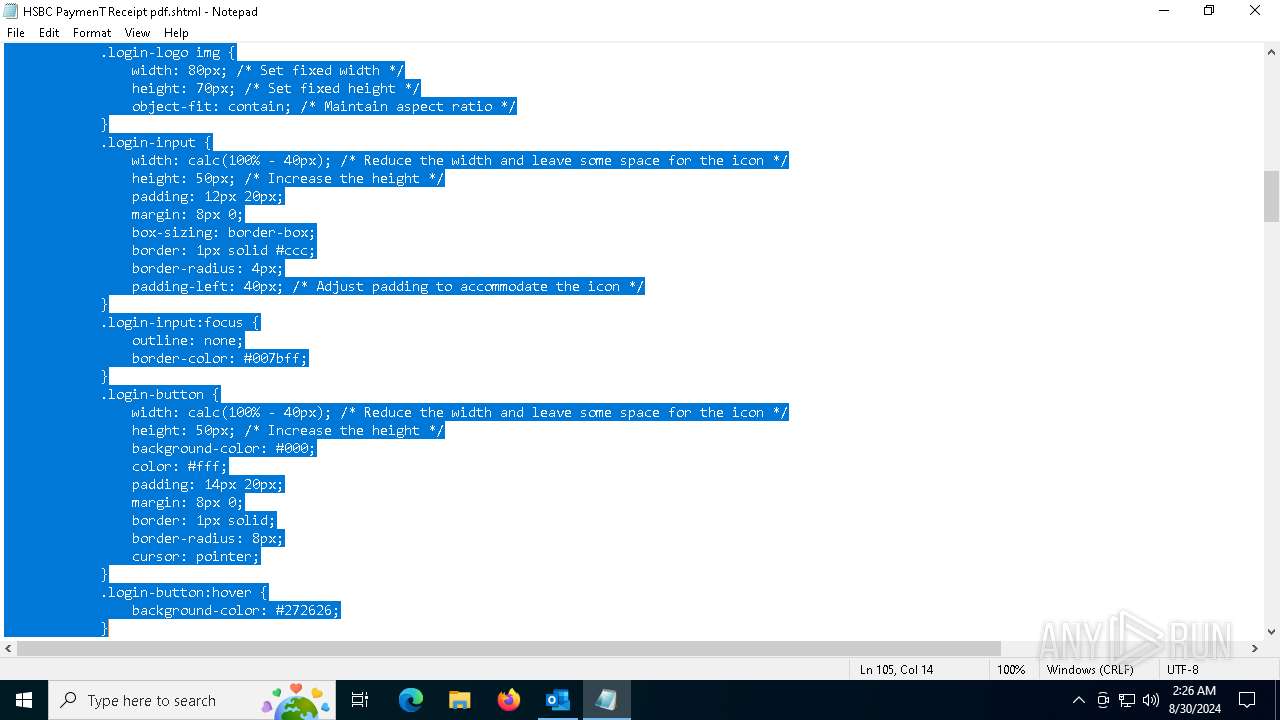Open the Edit menu
Viewport: 1280px width, 720px height.
click(49, 33)
